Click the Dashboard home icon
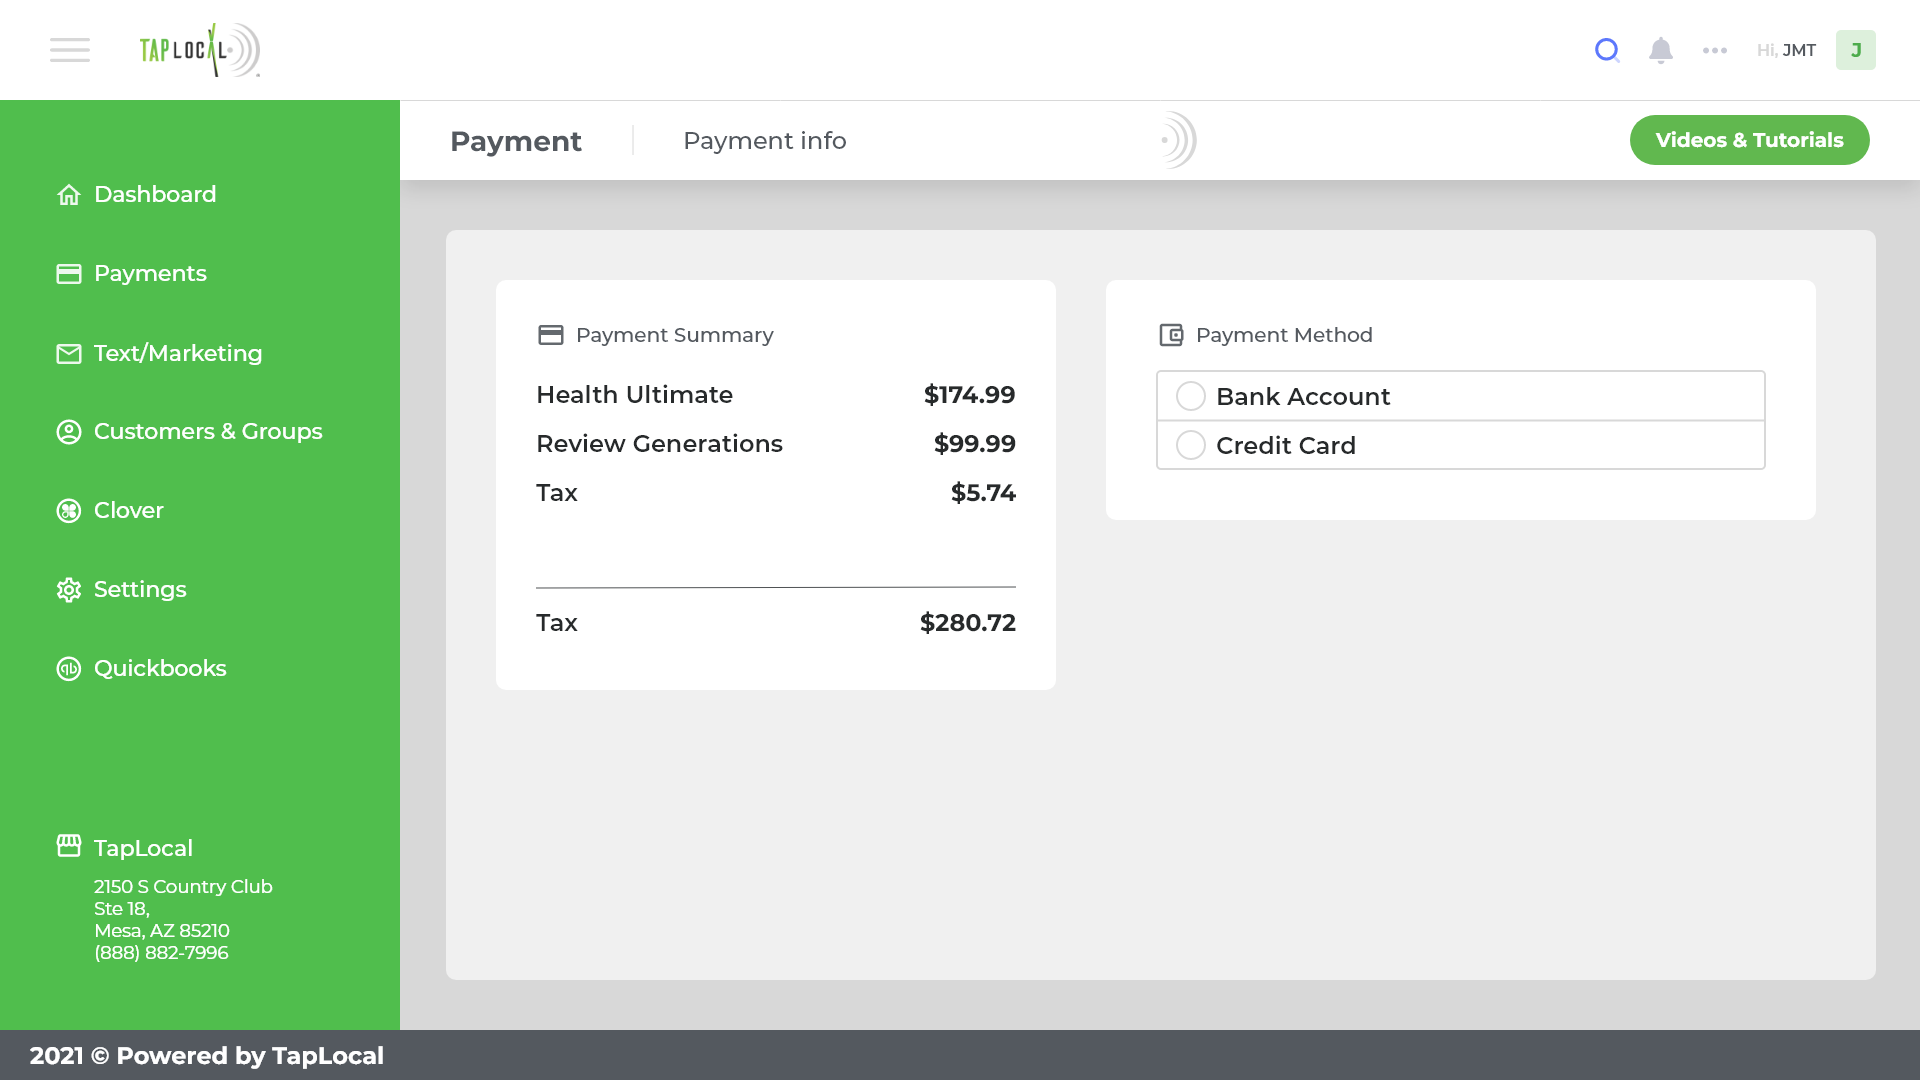The image size is (1920, 1080). 69,194
